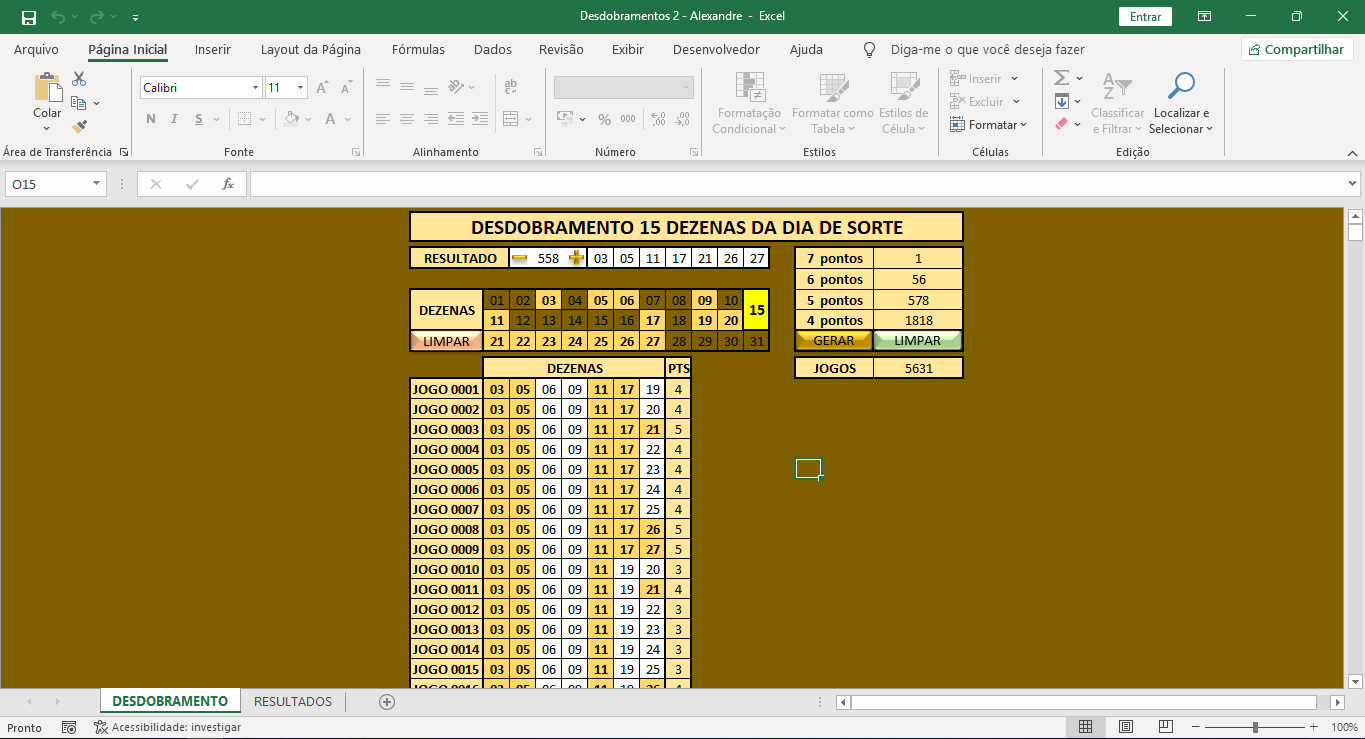Image resolution: width=1365 pixels, height=739 pixels.
Task: Open the Inserir ribbon tab
Action: (213, 49)
